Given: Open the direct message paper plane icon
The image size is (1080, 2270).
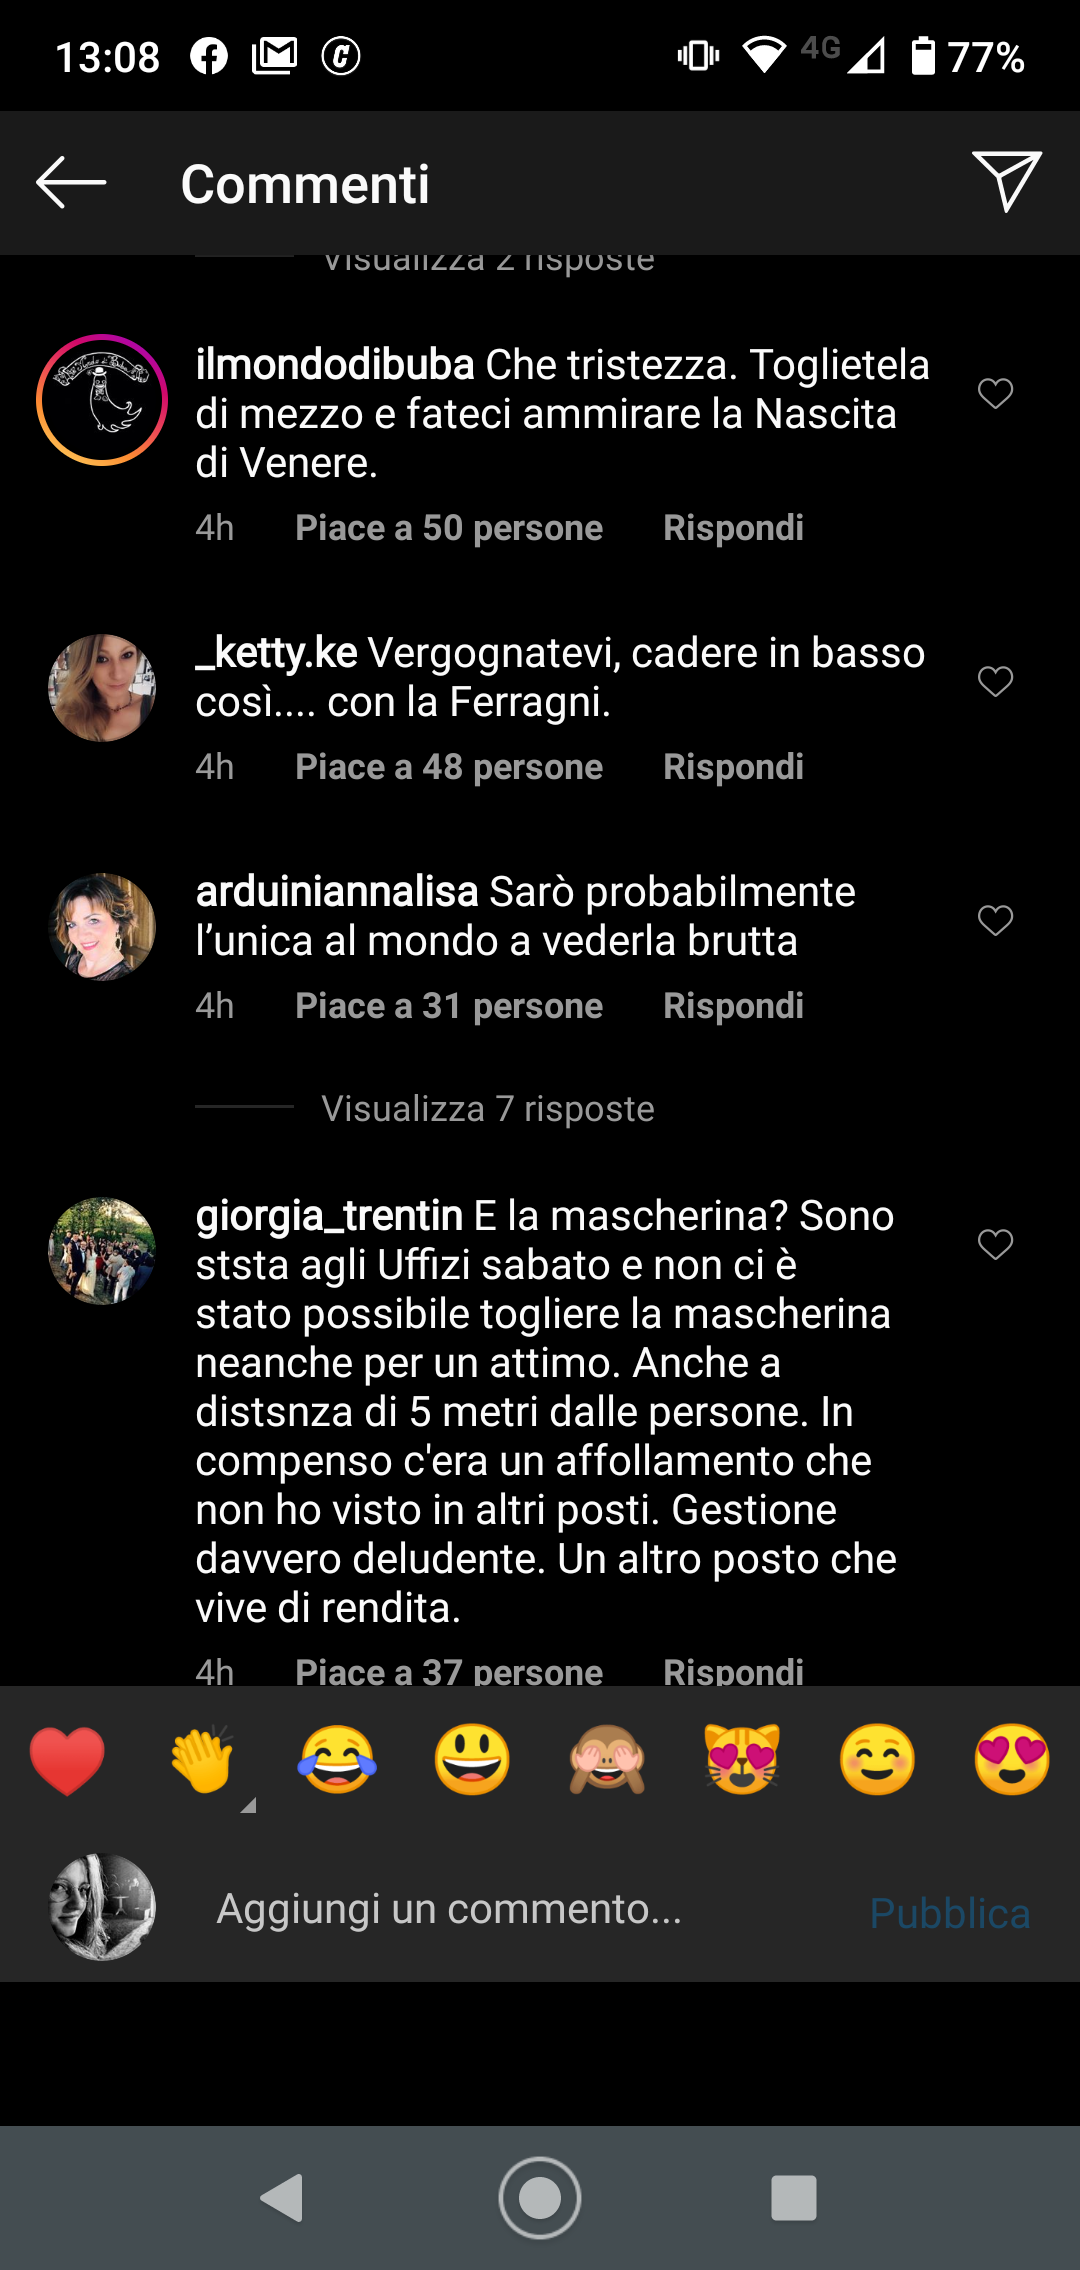Looking at the screenshot, I should [x=1007, y=181].
